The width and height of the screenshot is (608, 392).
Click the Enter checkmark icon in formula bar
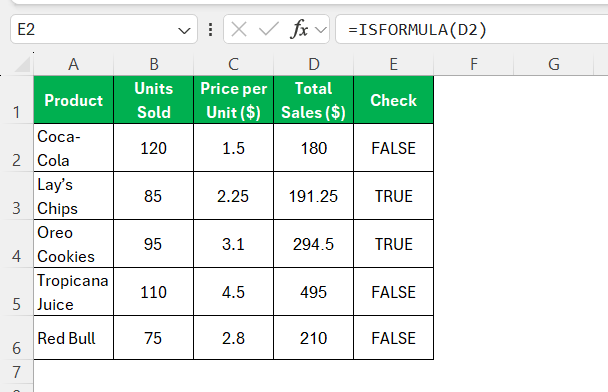[268, 29]
